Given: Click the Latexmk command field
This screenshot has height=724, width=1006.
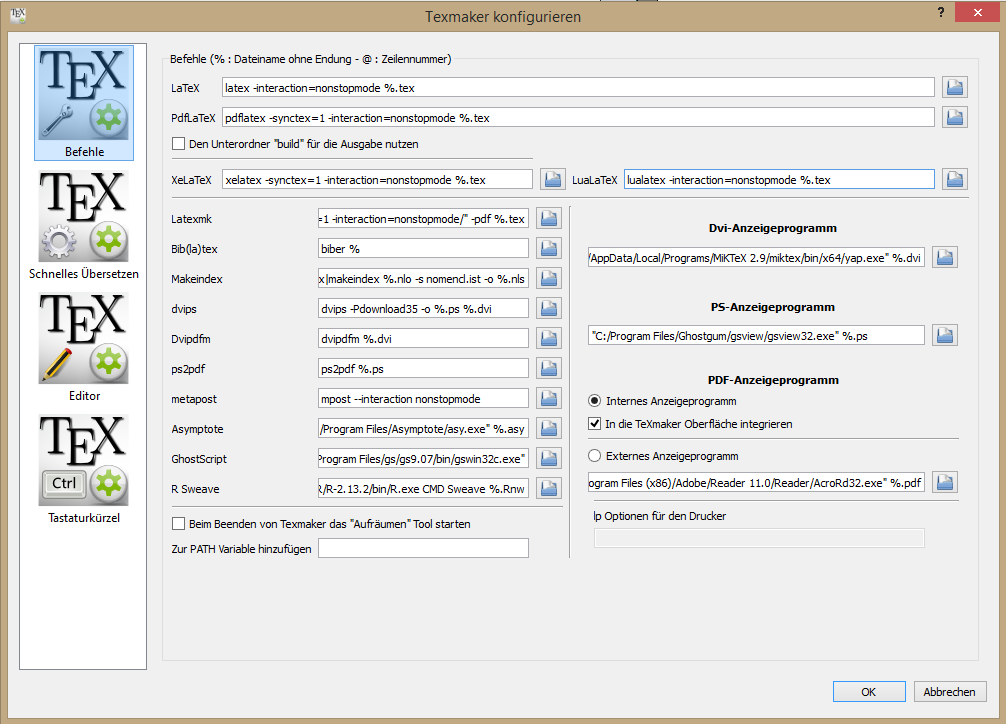Looking at the screenshot, I should (423, 219).
